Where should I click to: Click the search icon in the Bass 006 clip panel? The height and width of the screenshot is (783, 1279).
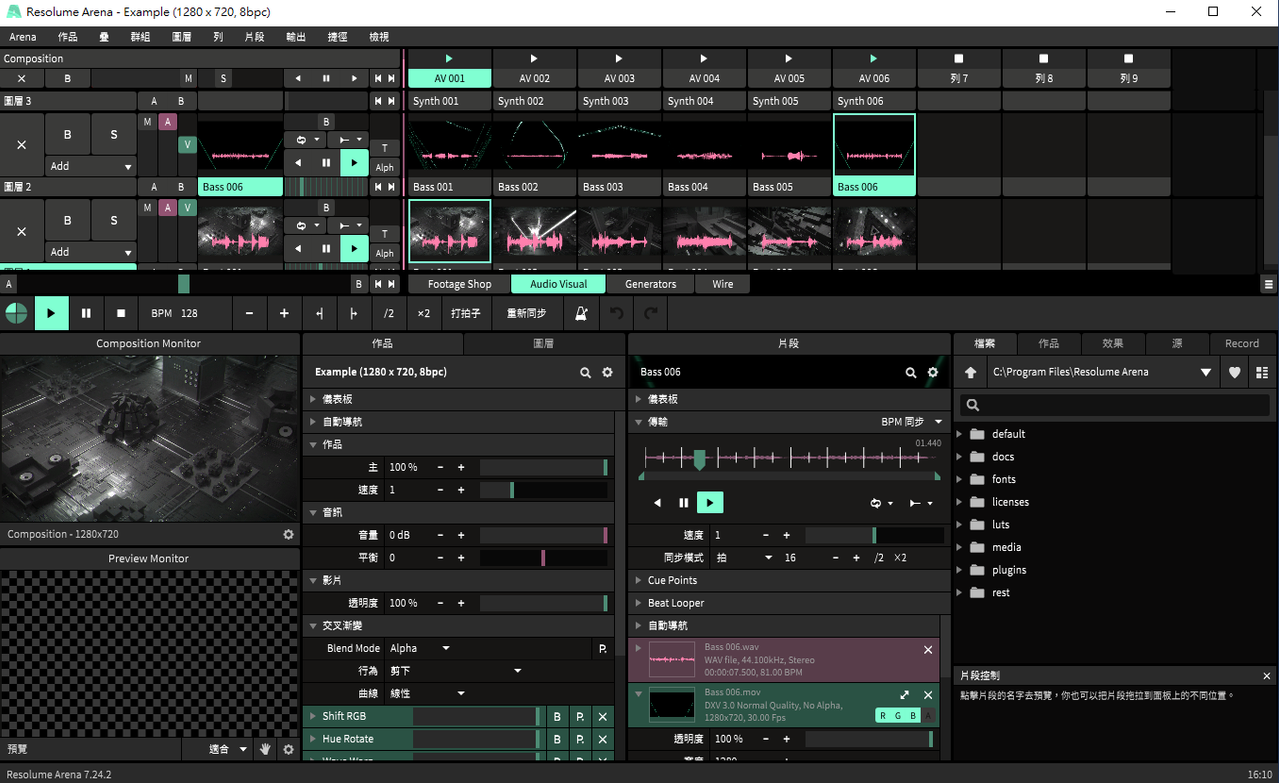pos(911,372)
